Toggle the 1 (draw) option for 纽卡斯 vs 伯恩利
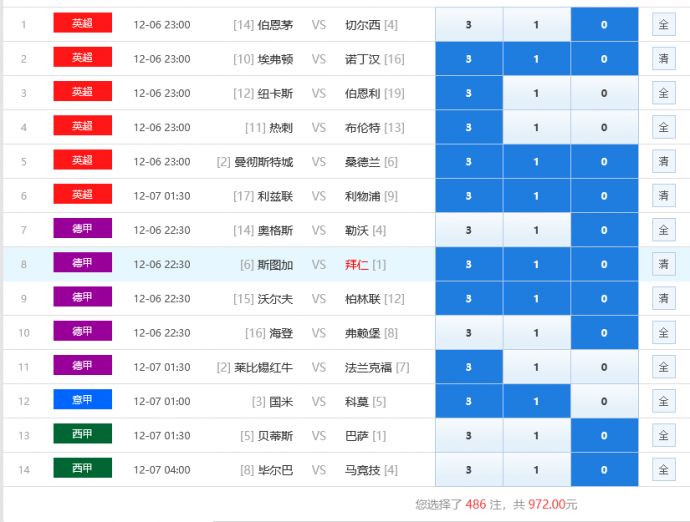The height and width of the screenshot is (522, 690). pyautogui.click(x=536, y=93)
